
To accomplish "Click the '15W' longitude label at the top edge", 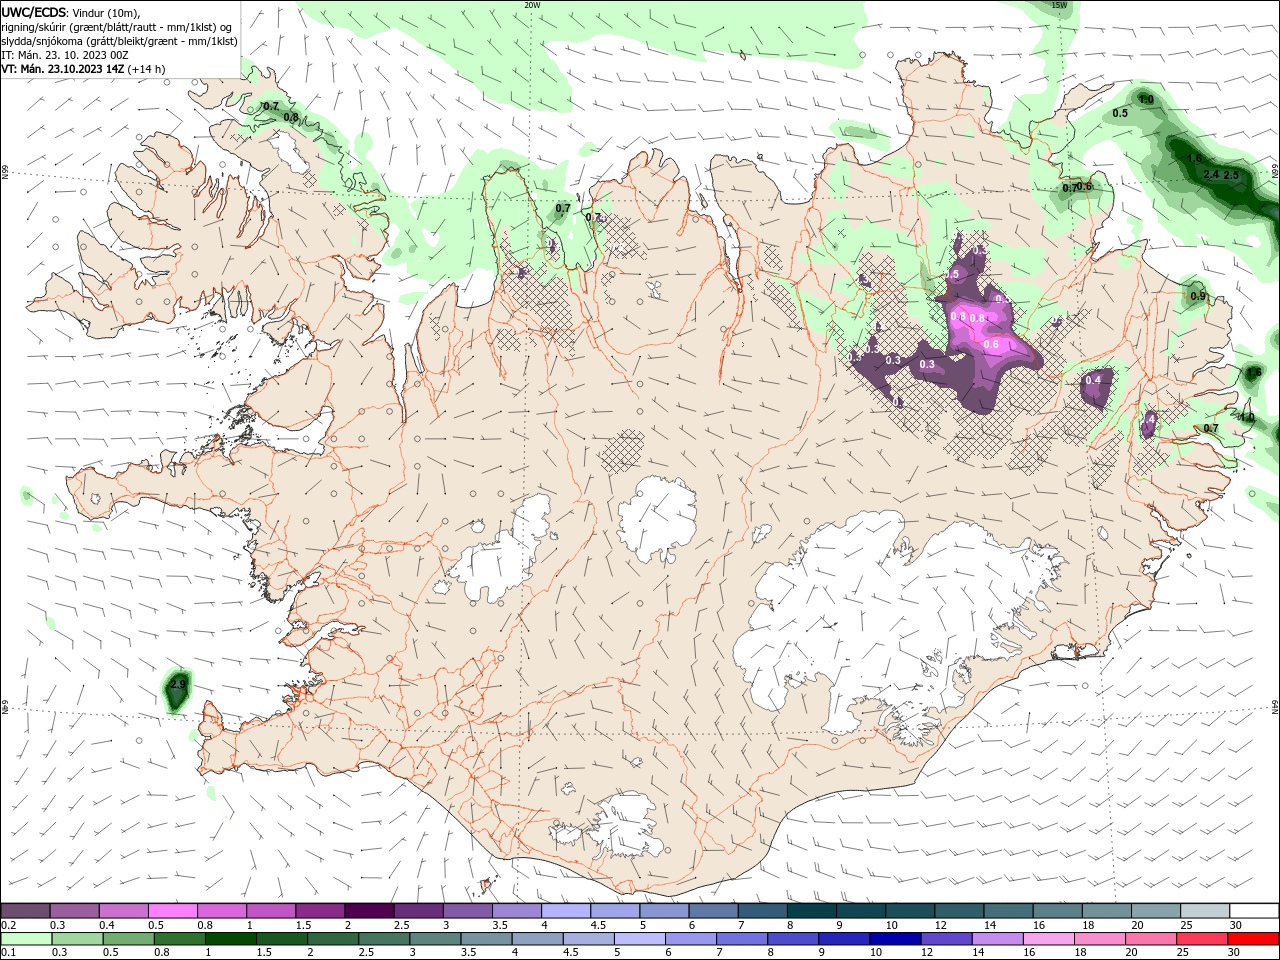I will coord(1059,5).
